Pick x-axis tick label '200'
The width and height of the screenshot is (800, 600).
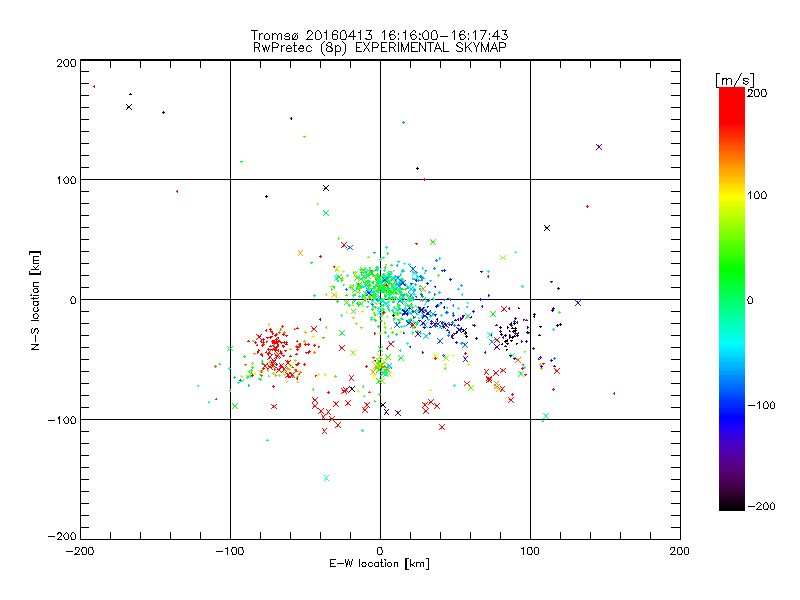[680, 551]
